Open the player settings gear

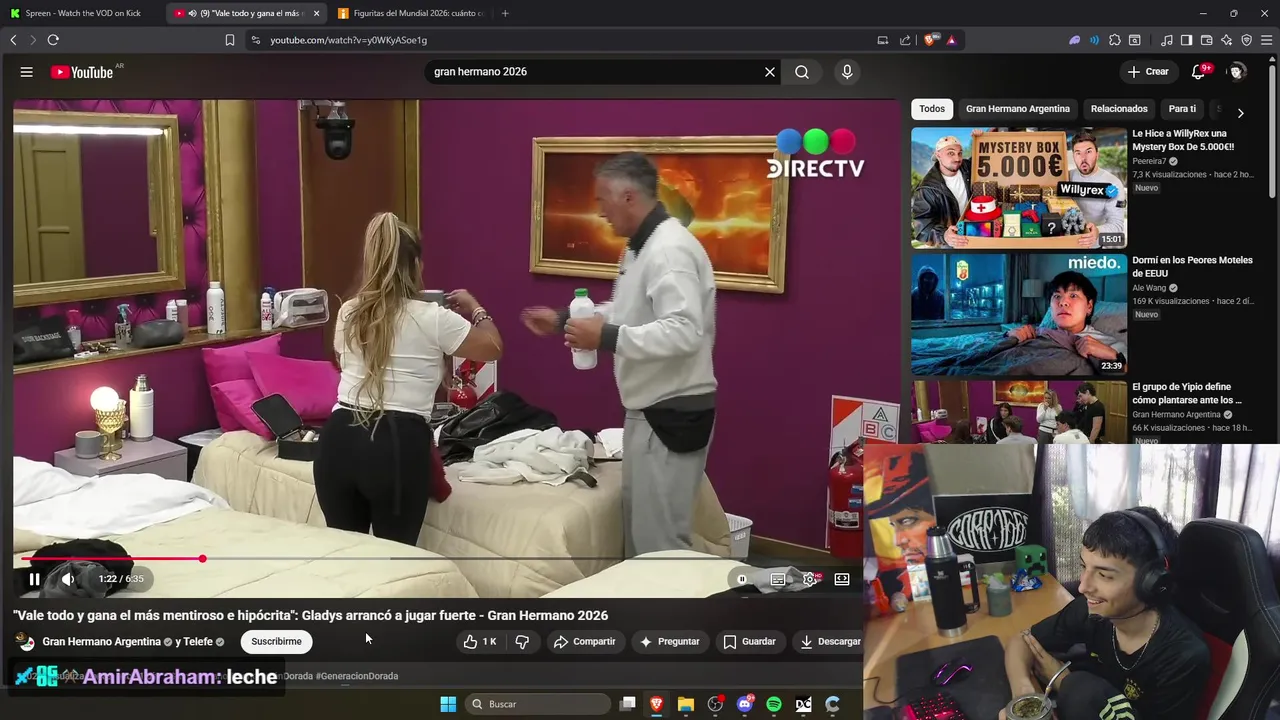tap(810, 579)
